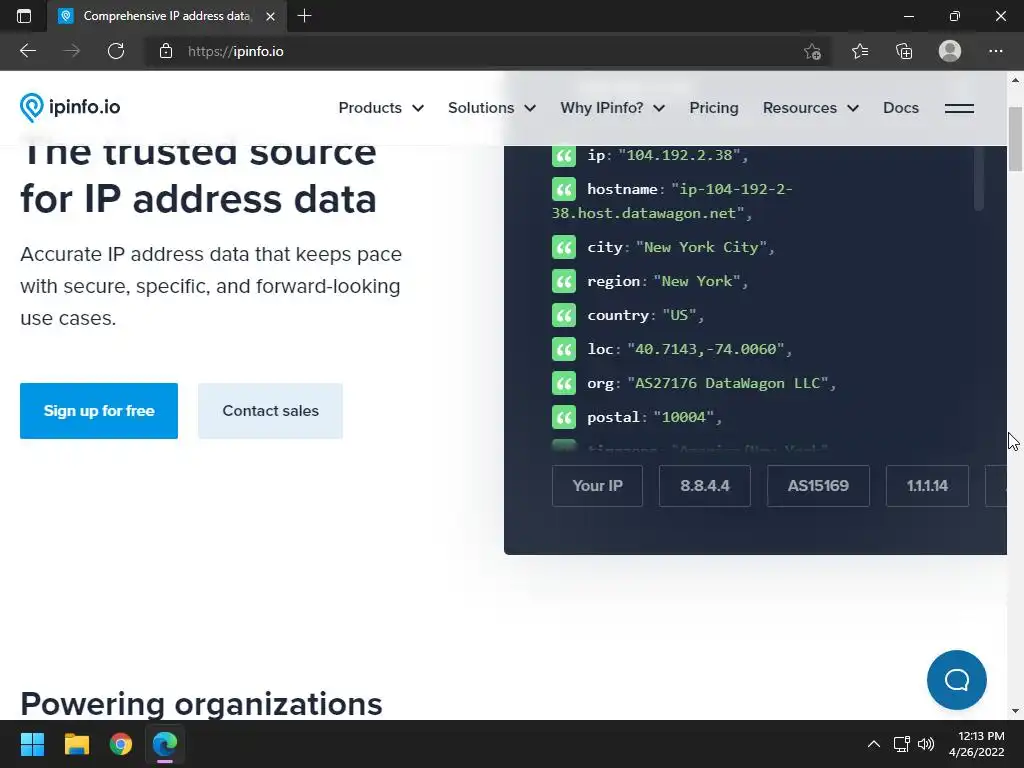Expand the Products dropdown
This screenshot has width=1024, height=768.
point(381,108)
